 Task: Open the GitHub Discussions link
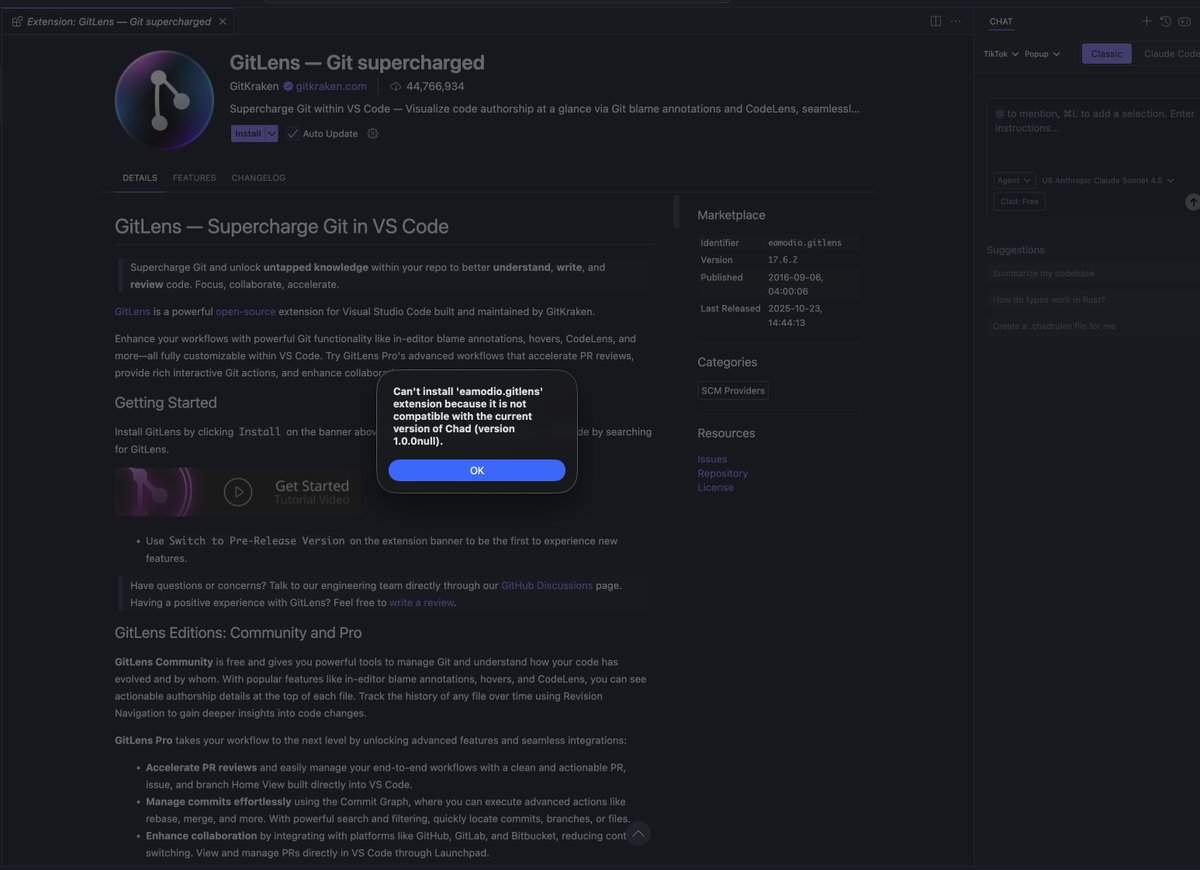[x=547, y=585]
